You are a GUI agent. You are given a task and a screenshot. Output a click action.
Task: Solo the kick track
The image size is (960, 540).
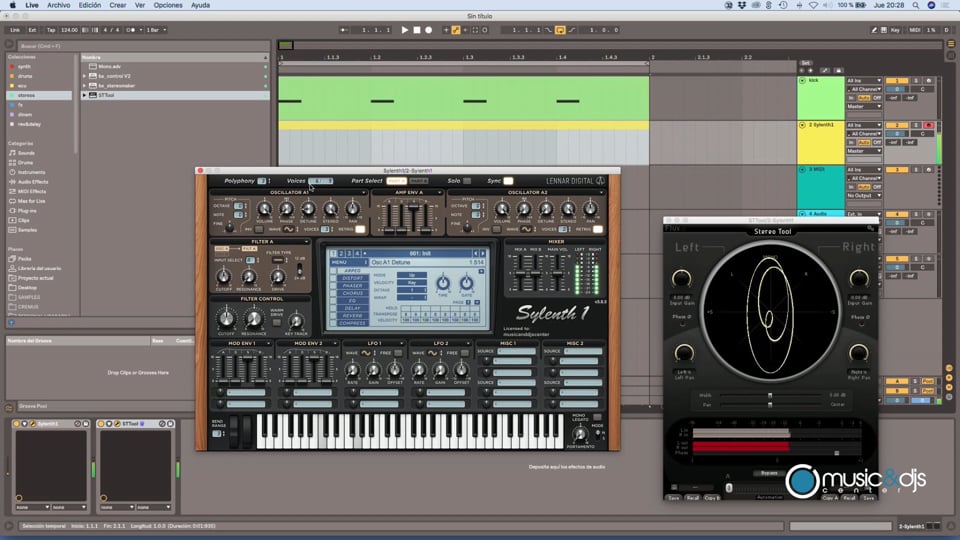click(917, 81)
